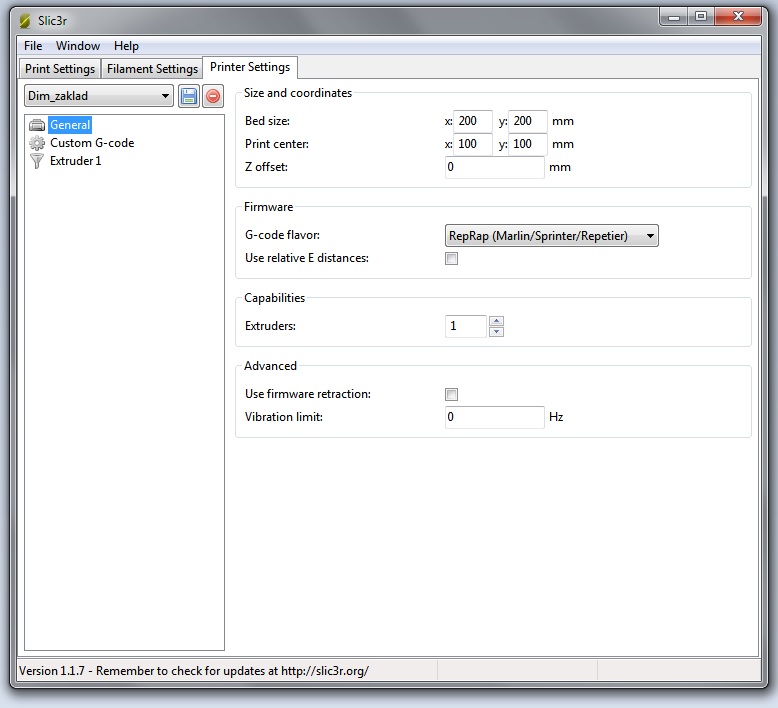Click the Bed size y field

click(528, 121)
